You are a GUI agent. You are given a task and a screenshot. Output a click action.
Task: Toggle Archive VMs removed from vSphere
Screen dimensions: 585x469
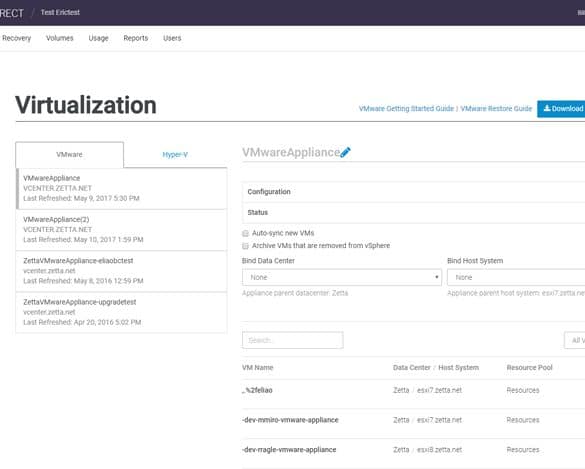pos(245,246)
